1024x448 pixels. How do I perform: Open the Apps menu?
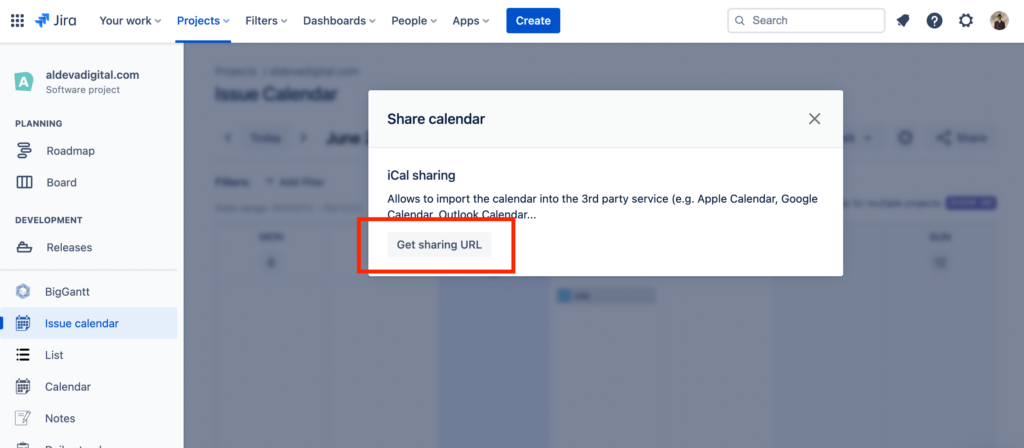[471, 21]
